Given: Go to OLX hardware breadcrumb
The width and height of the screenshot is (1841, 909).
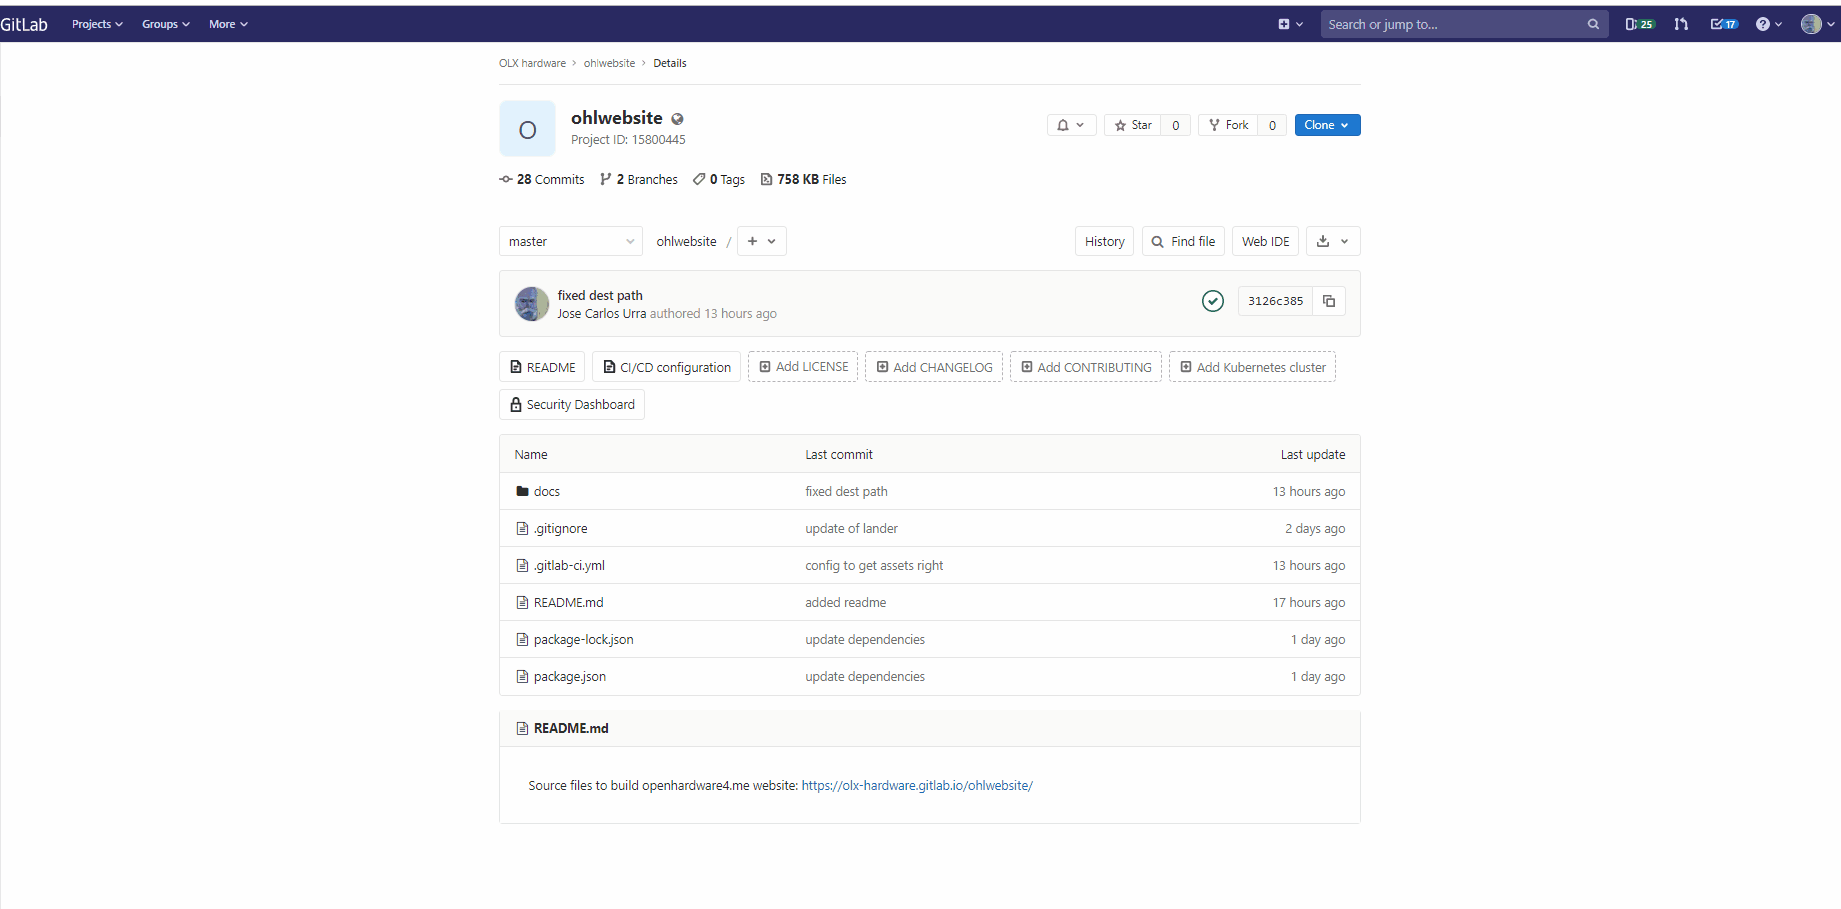Looking at the screenshot, I should 532,63.
